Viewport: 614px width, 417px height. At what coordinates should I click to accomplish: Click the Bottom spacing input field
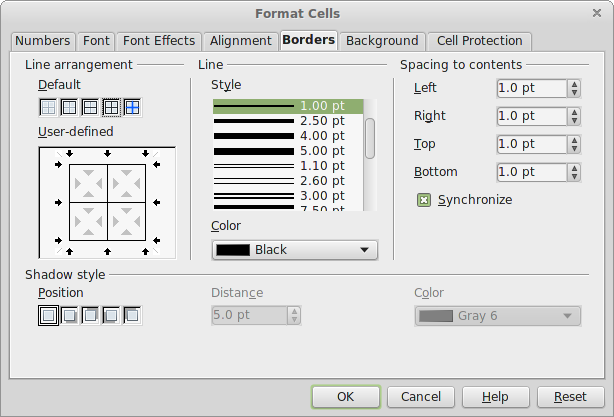point(530,172)
